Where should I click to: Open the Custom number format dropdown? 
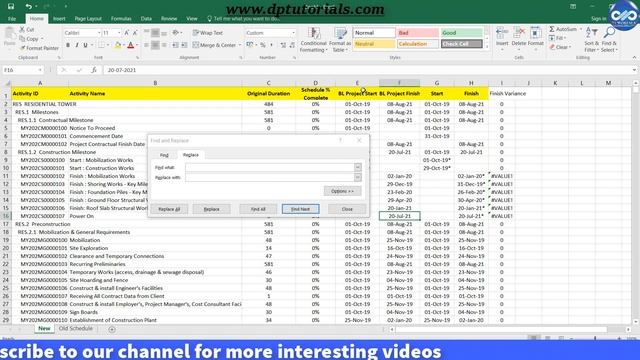293,33
